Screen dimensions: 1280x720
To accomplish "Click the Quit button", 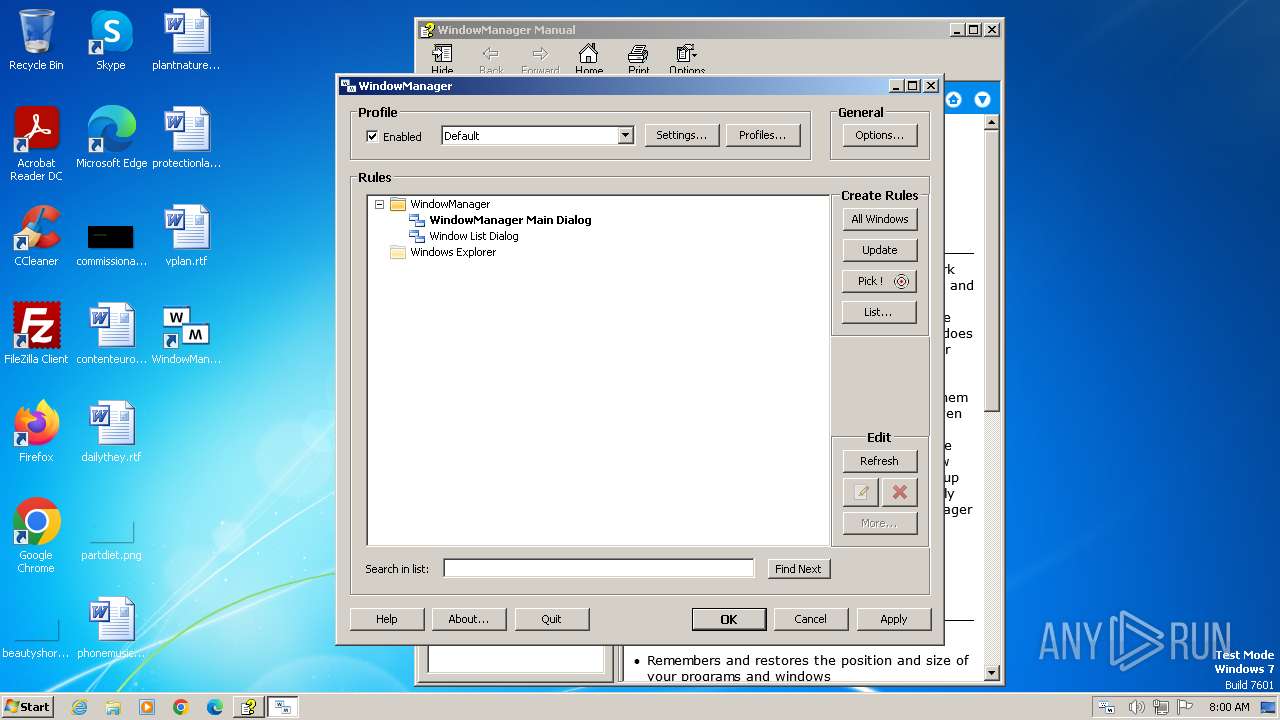I will click(552, 619).
